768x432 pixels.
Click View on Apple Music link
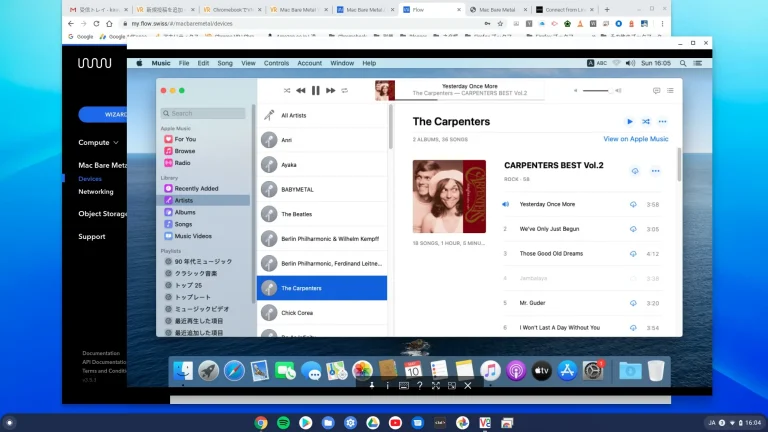[635, 139]
